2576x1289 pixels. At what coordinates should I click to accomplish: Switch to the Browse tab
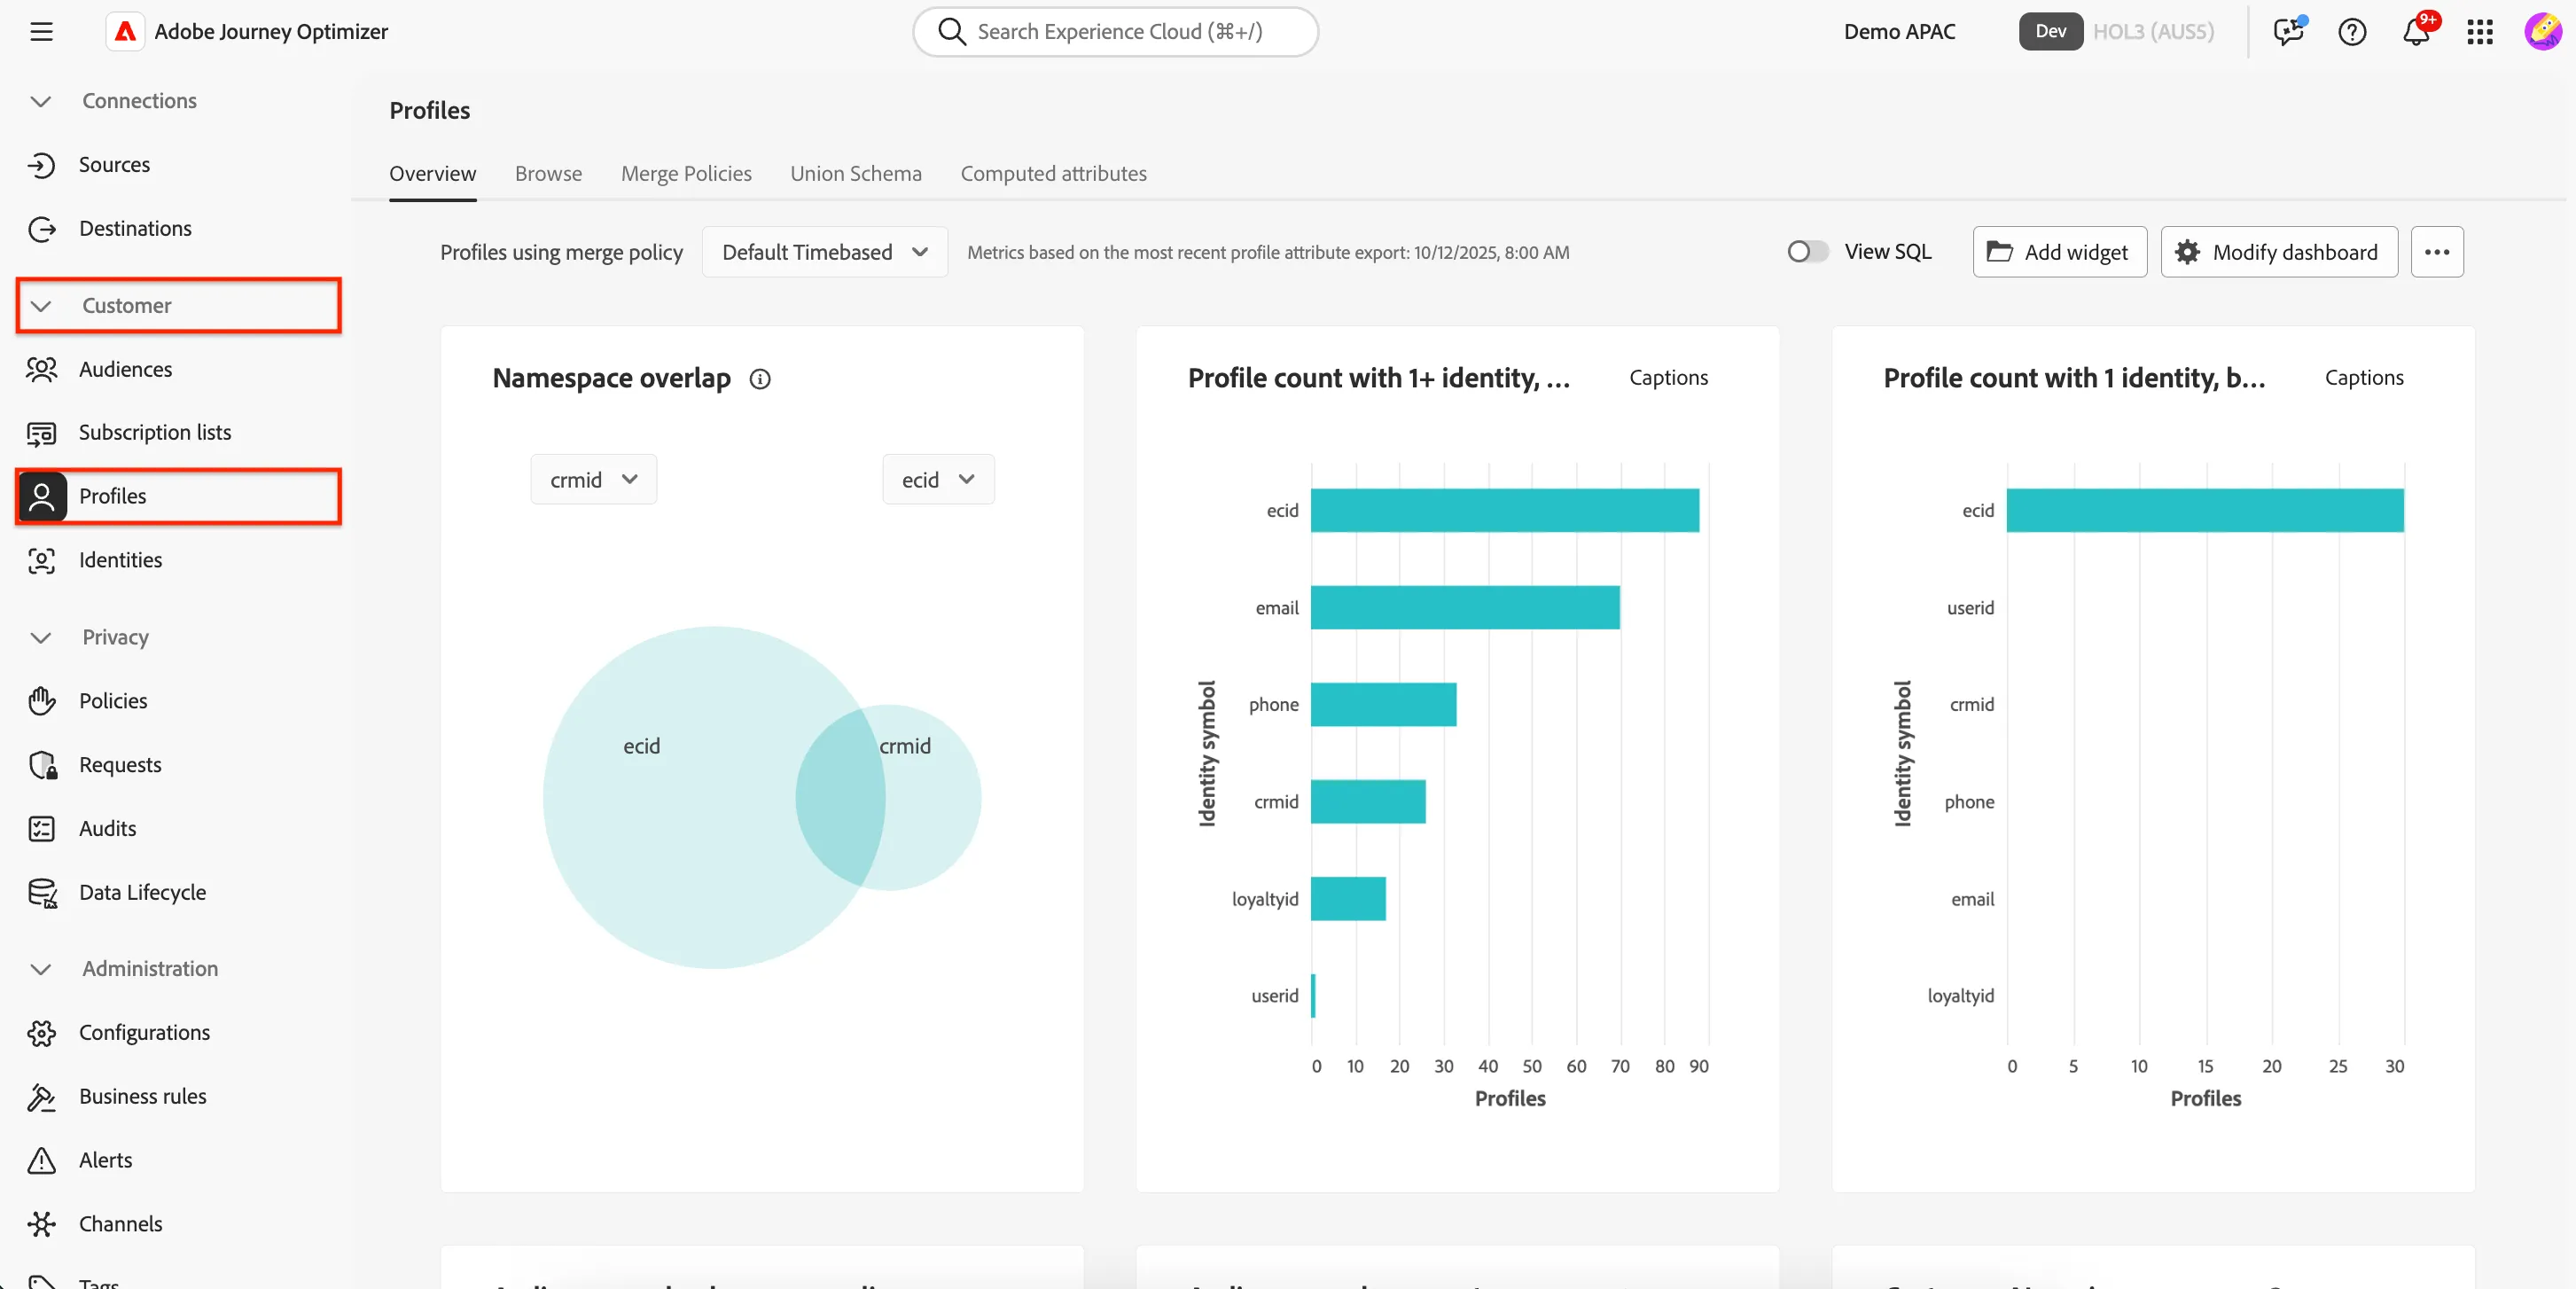point(548,174)
